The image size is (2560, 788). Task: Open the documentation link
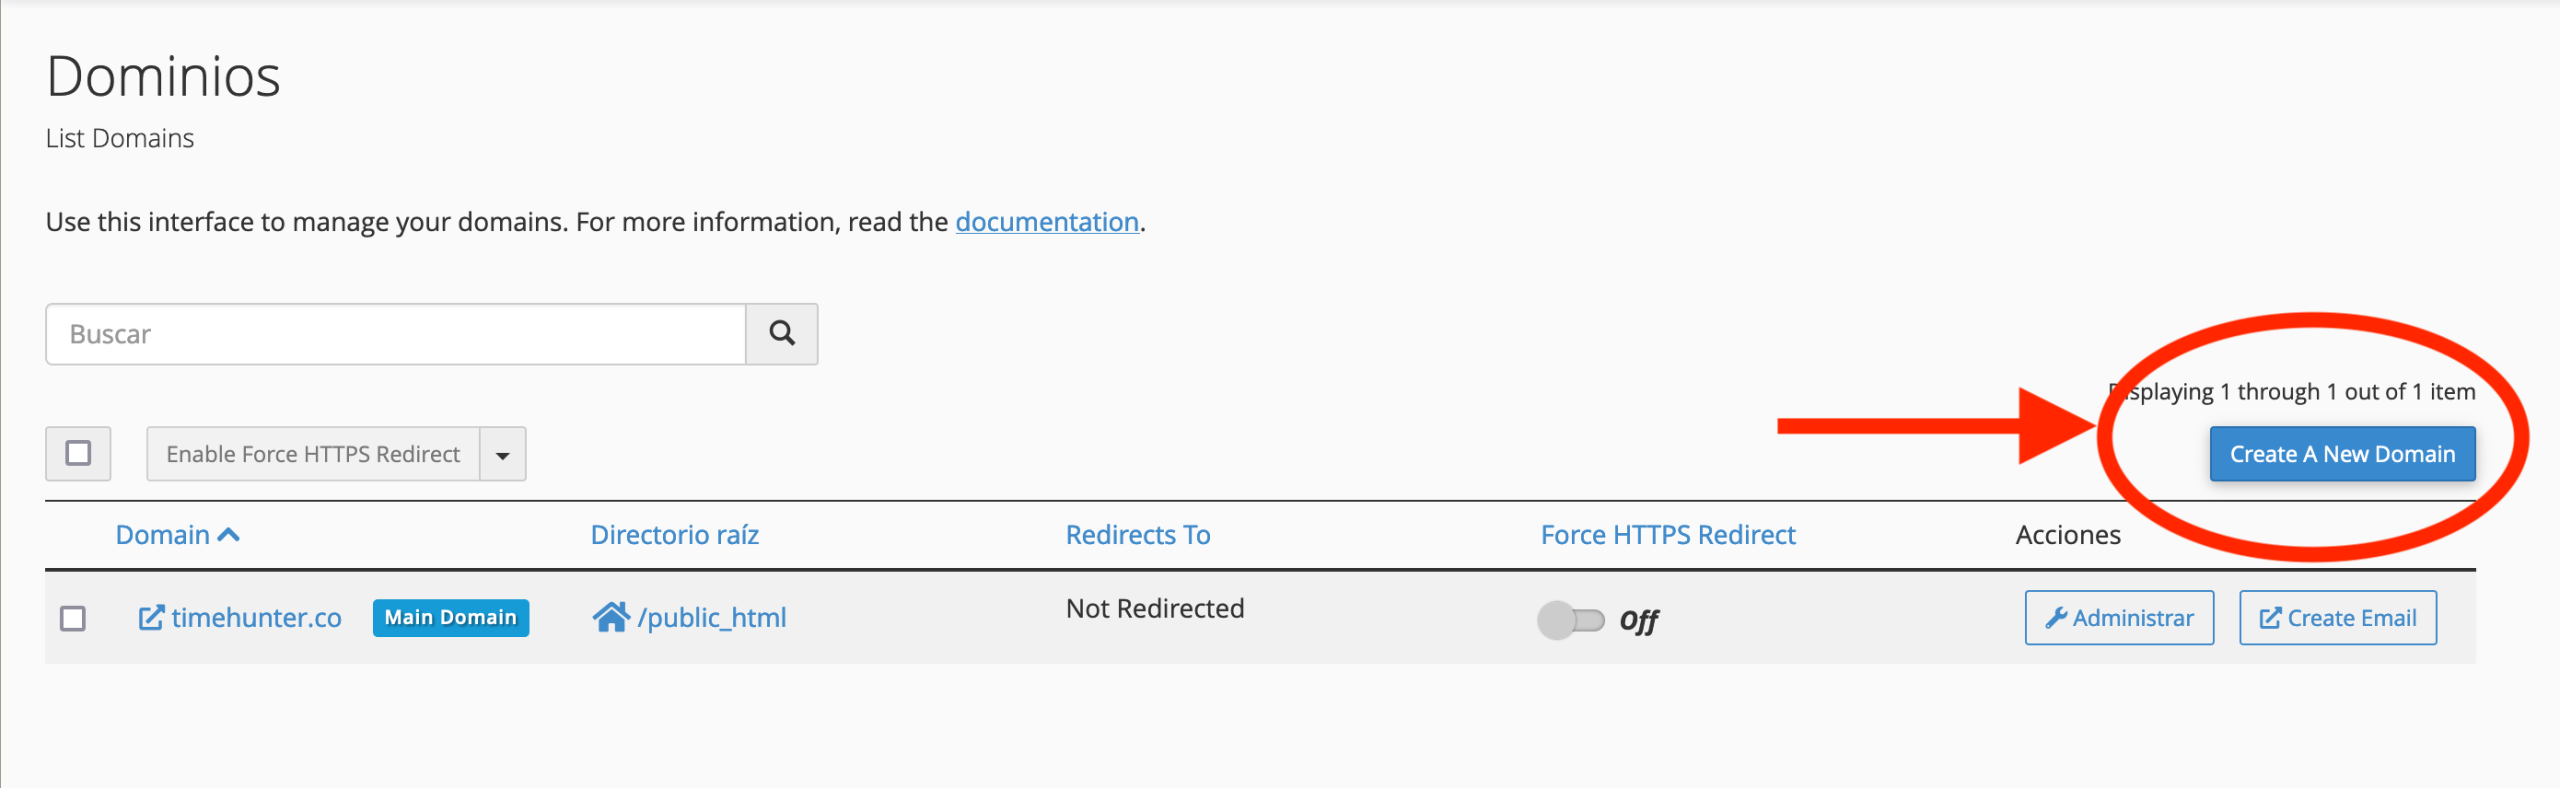1047,221
